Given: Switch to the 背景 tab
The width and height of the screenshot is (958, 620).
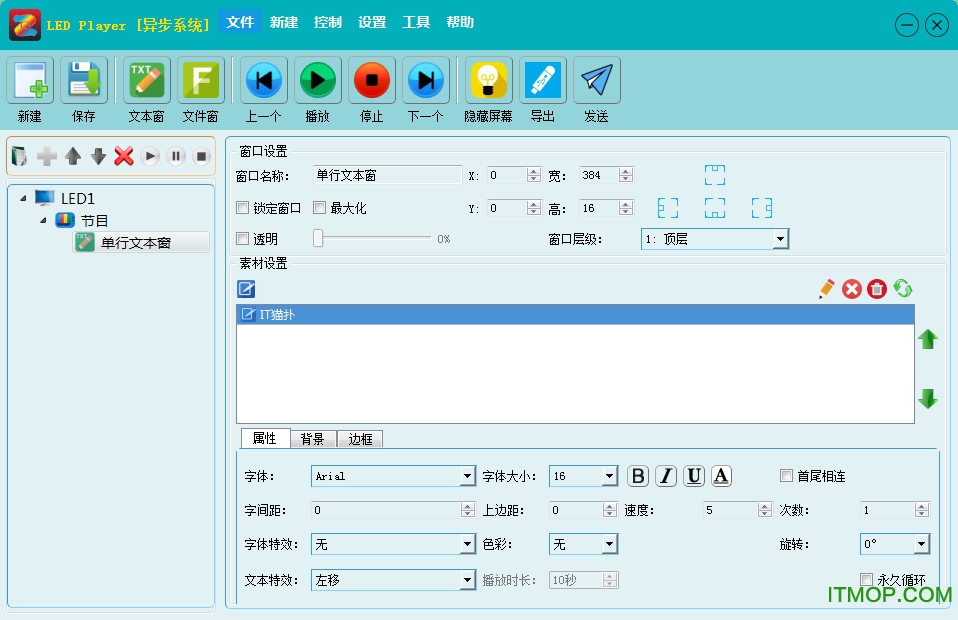Looking at the screenshot, I should [x=312, y=439].
